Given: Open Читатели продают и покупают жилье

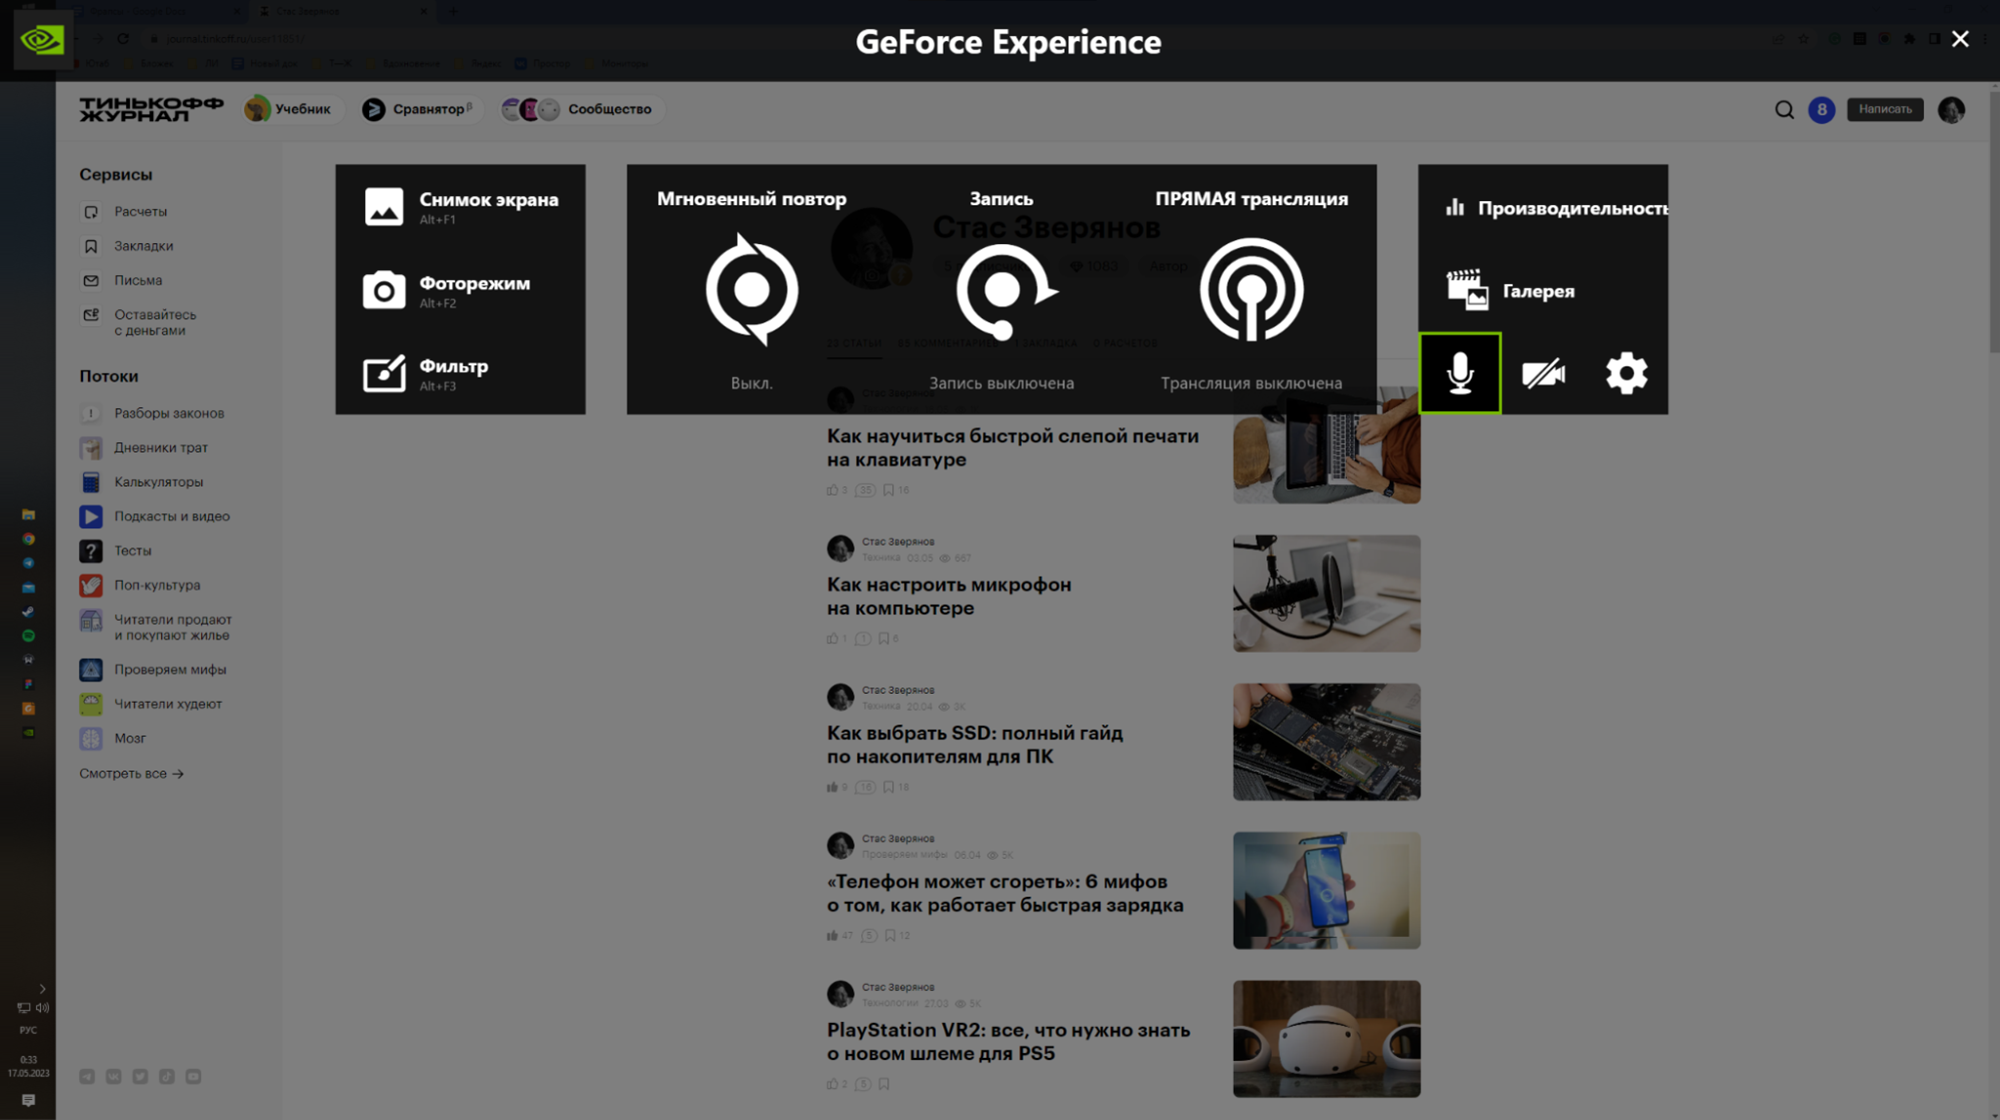Looking at the screenshot, I should [156, 627].
